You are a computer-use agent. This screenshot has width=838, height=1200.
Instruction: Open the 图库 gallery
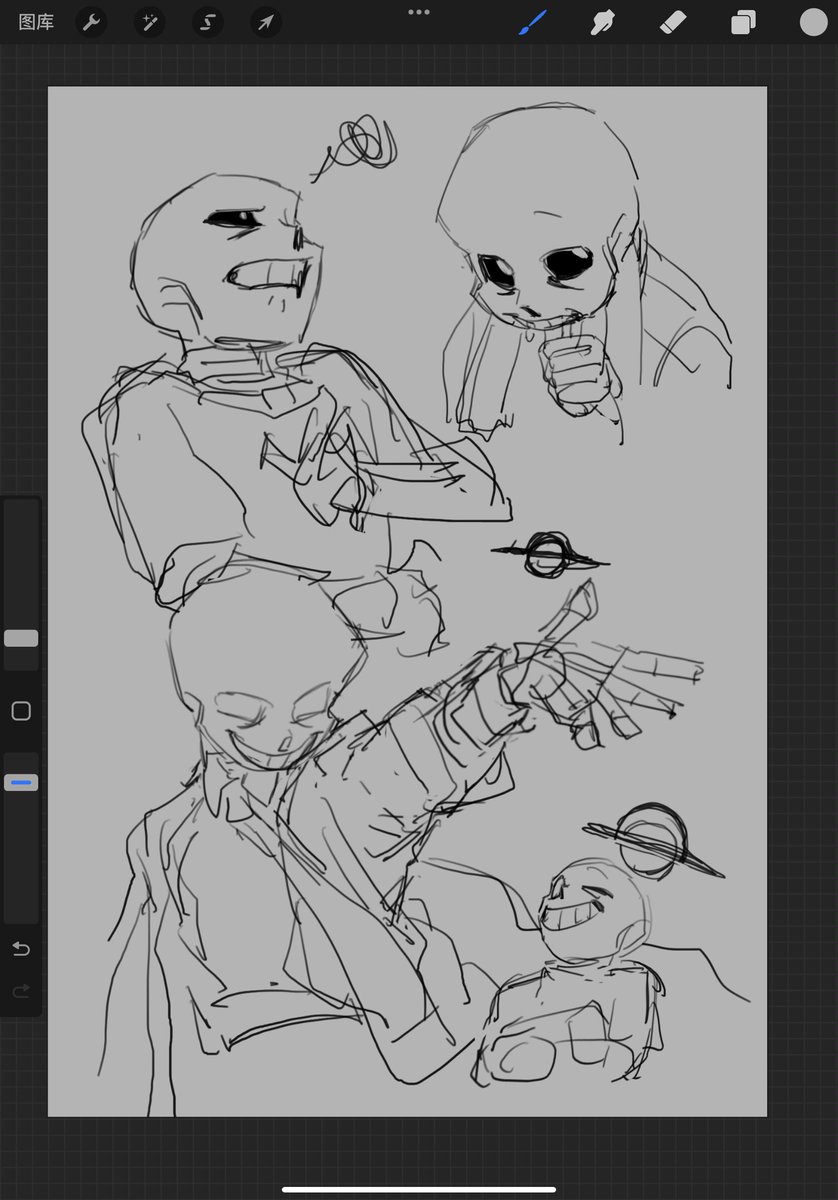(36, 22)
